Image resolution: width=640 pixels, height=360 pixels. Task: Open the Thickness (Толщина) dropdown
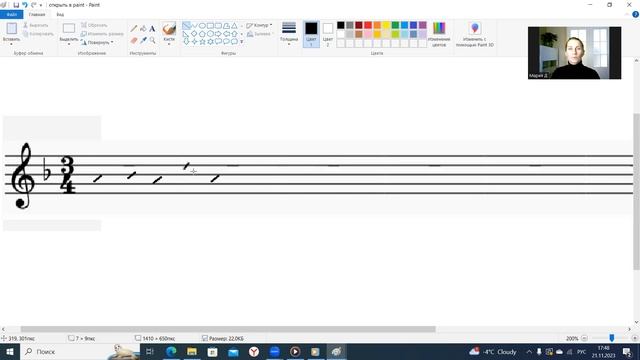pyautogui.click(x=289, y=34)
